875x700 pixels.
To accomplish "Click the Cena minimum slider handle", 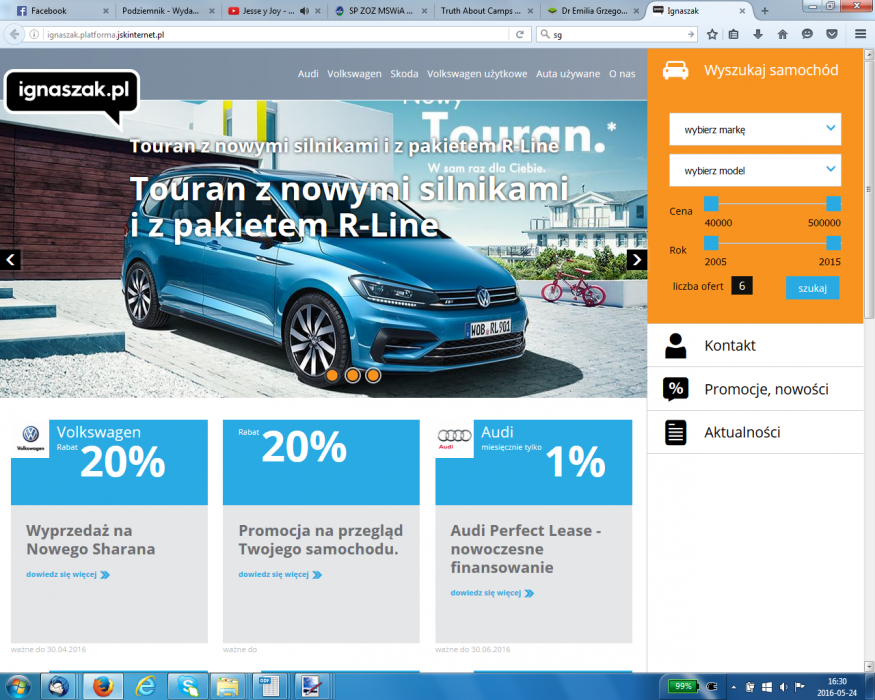I will coord(711,203).
